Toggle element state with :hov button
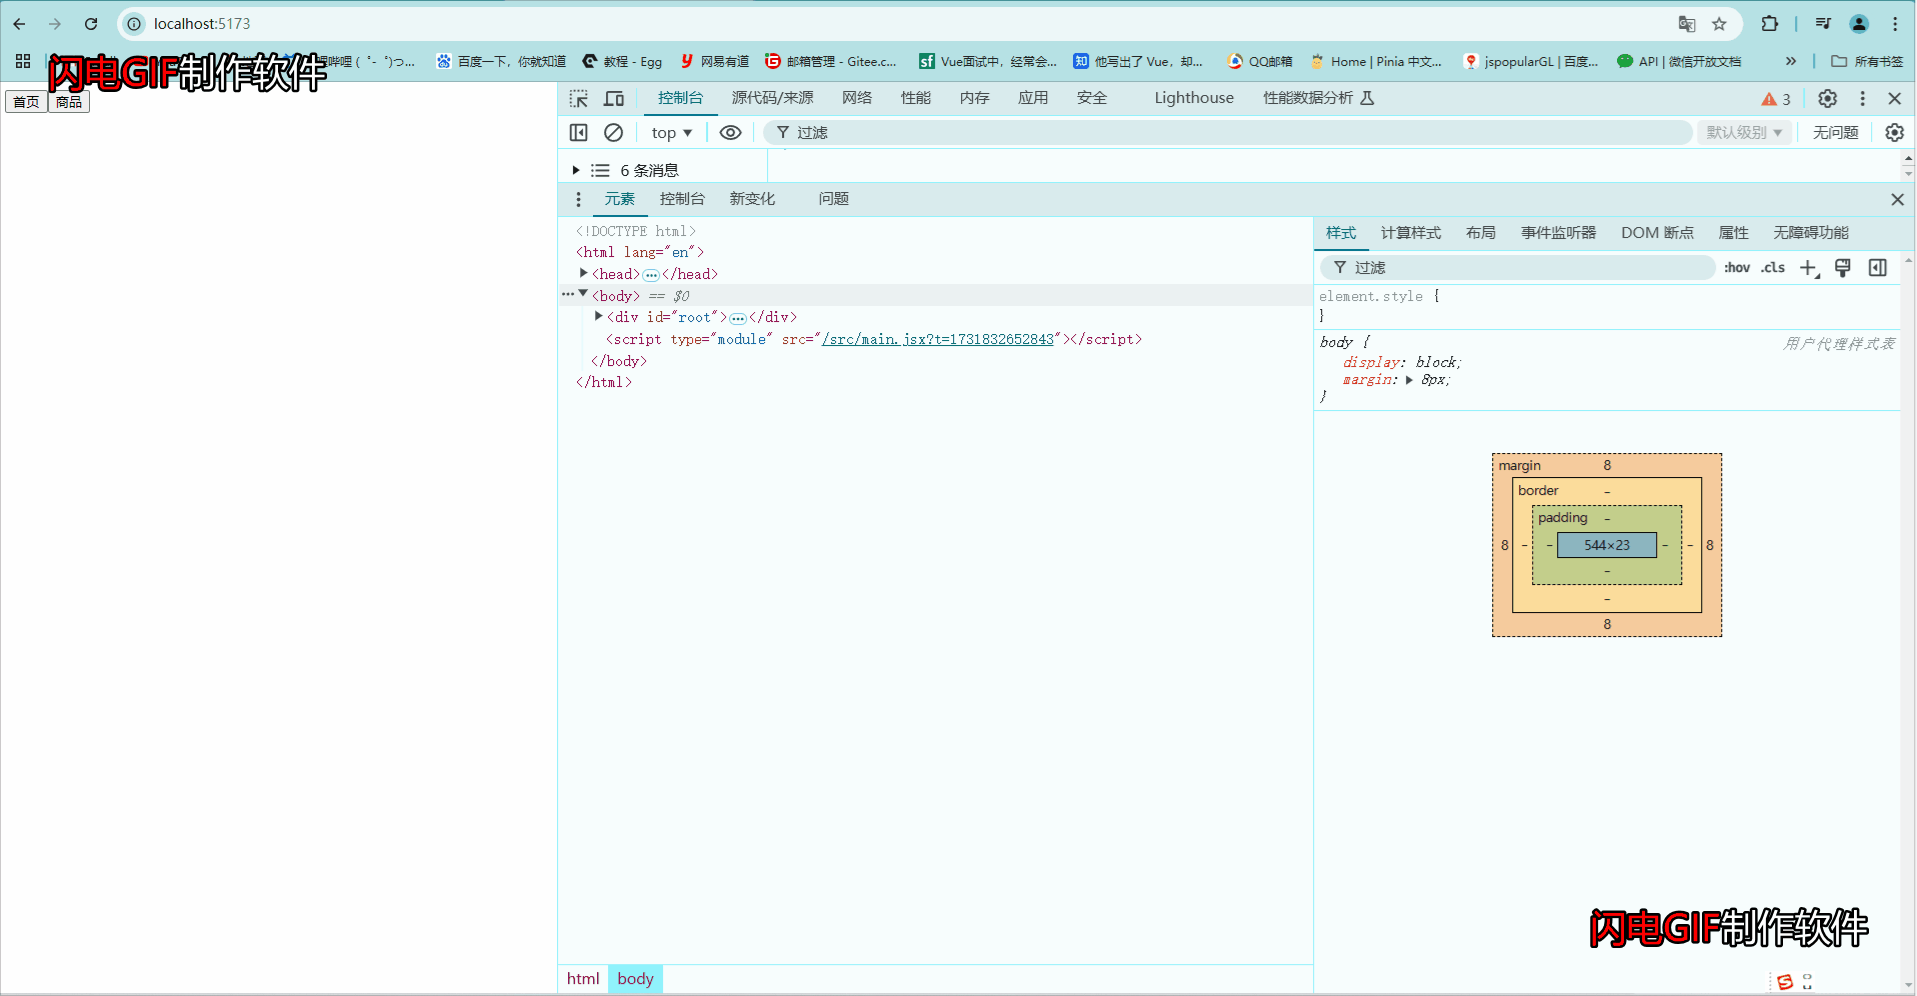Image resolution: width=1917 pixels, height=996 pixels. [x=1737, y=267]
